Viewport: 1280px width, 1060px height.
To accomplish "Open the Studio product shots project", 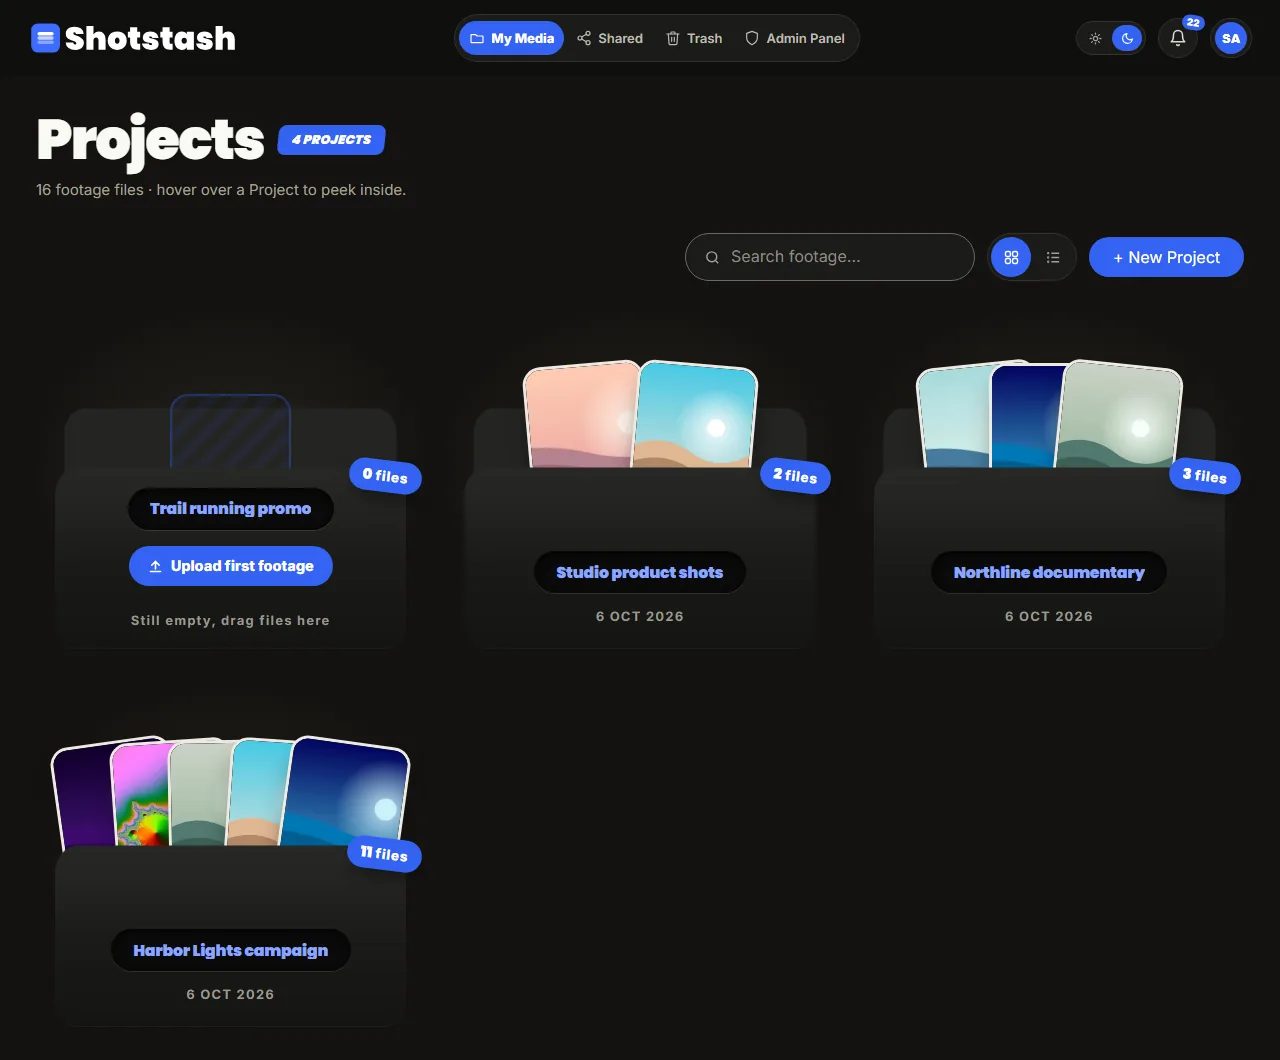I will click(x=640, y=573).
